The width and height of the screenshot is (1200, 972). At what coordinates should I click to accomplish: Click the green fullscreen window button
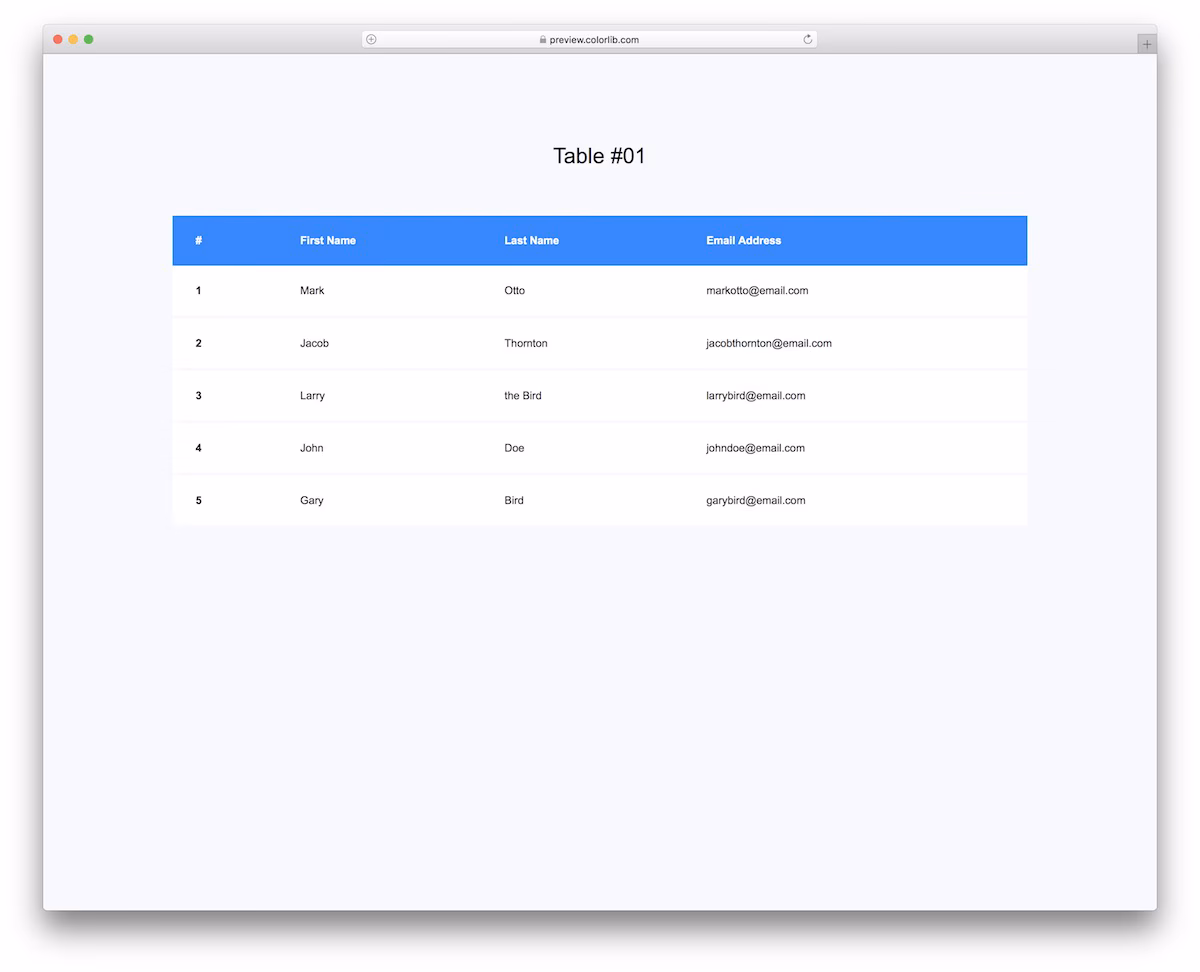pyautogui.click(x=88, y=39)
